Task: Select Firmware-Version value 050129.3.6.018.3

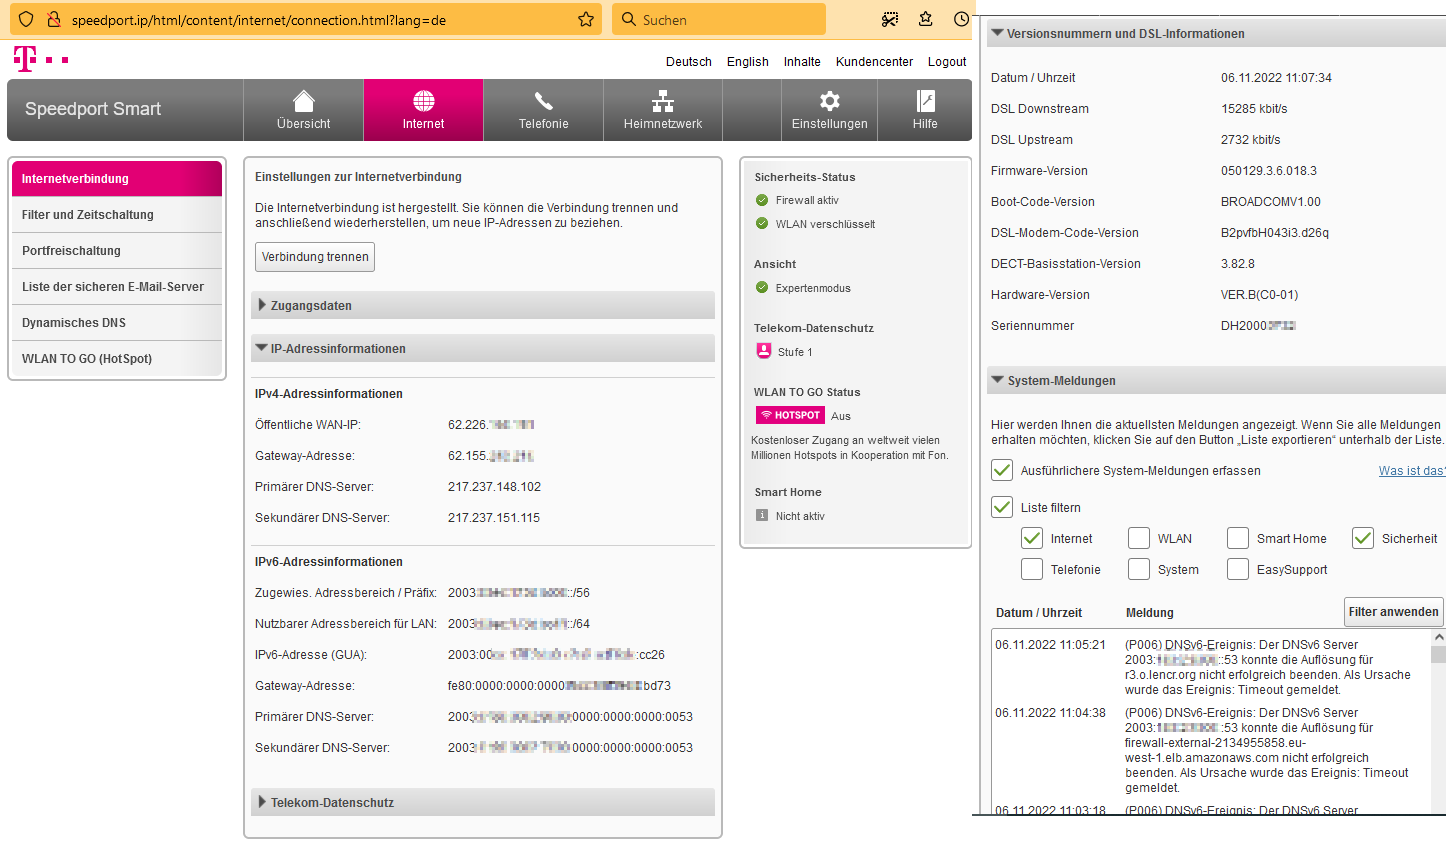Action: [1269, 170]
